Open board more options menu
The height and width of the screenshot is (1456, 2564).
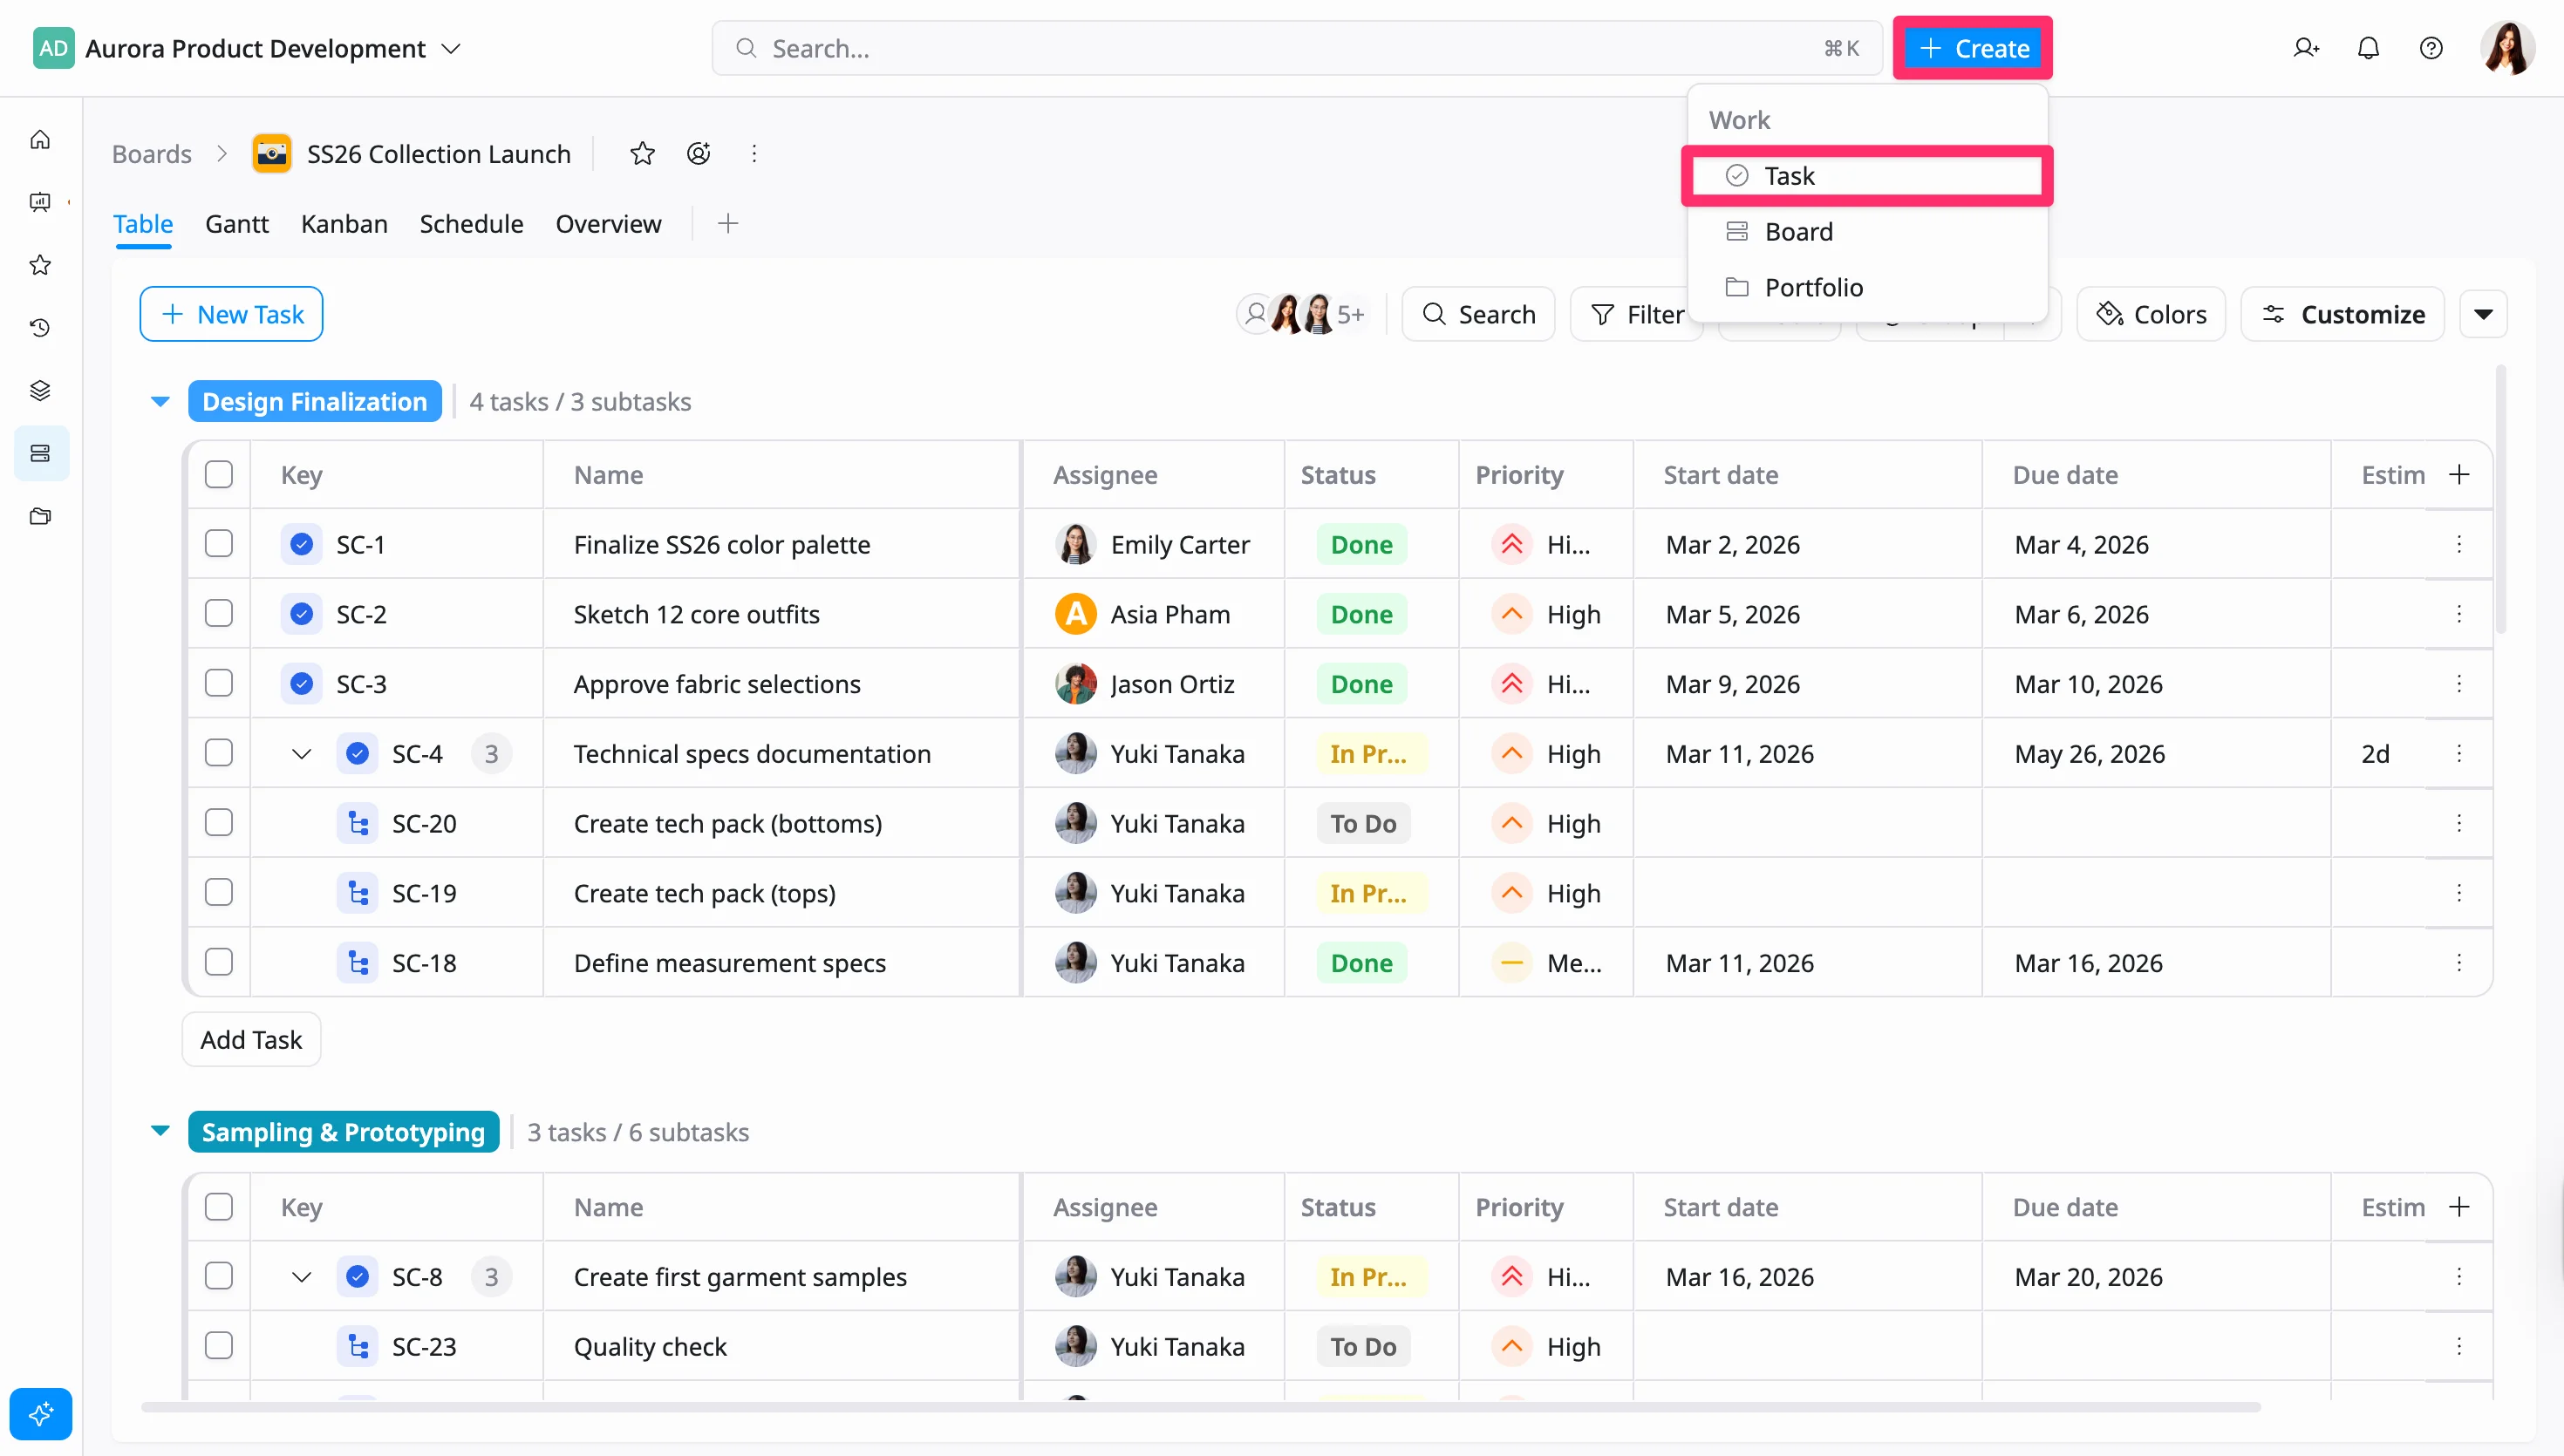pyautogui.click(x=754, y=153)
